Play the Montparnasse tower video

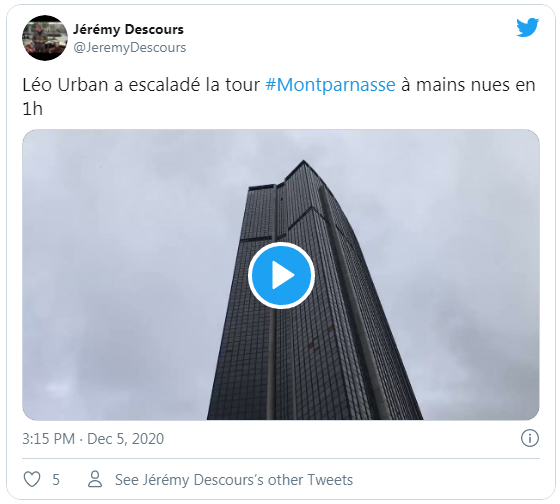pos(281,275)
